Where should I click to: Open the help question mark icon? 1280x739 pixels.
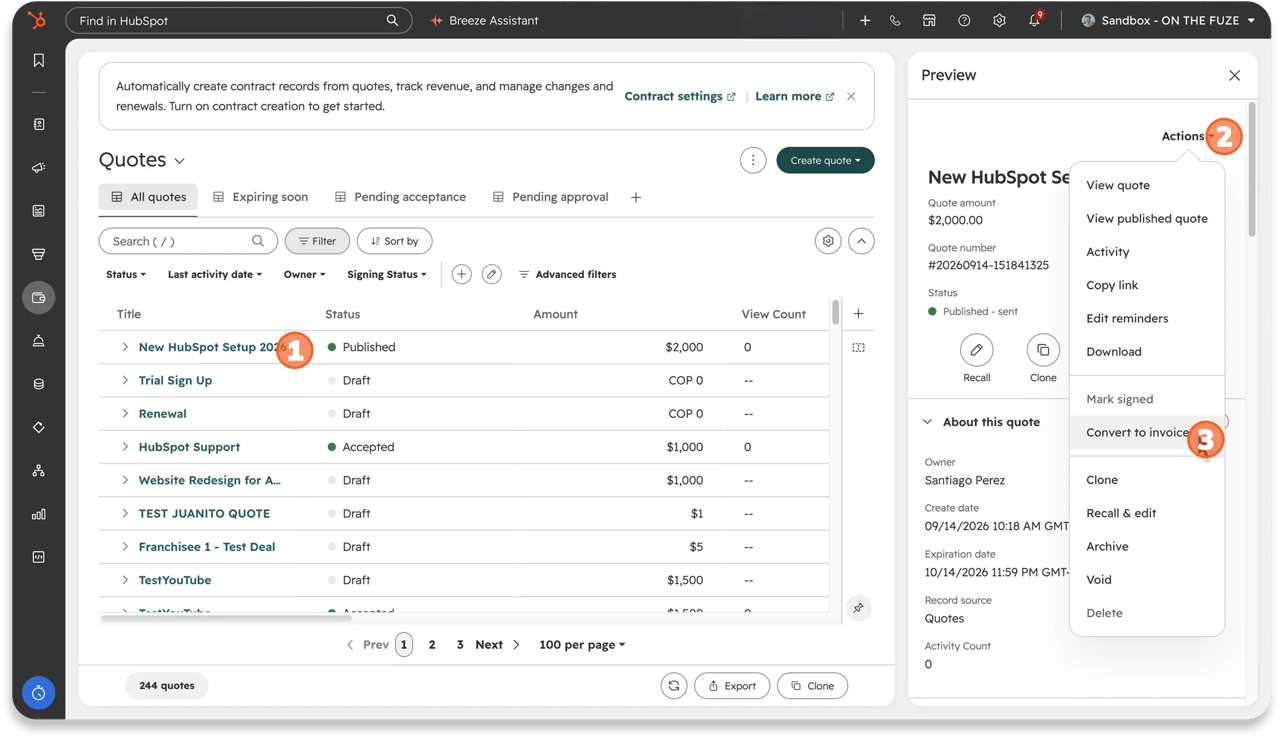964,21
